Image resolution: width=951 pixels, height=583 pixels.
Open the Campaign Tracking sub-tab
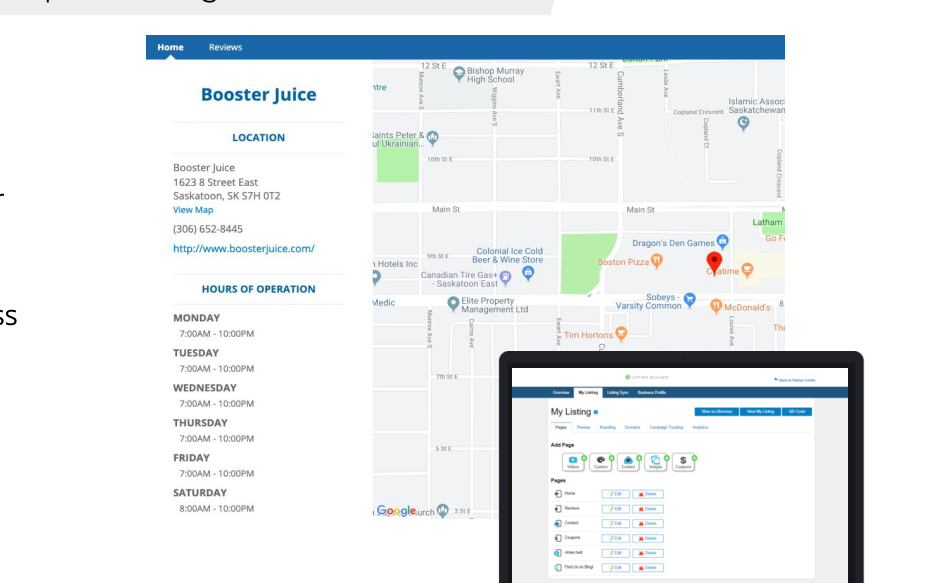coord(667,427)
